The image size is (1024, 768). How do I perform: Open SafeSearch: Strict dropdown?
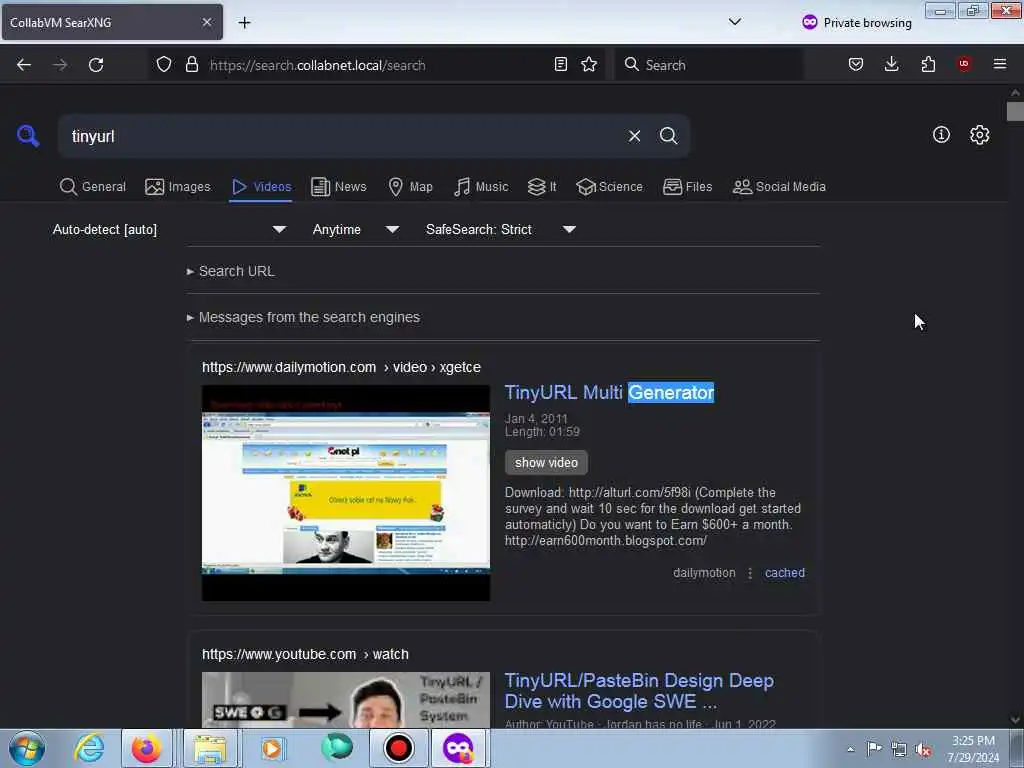[x=501, y=229]
